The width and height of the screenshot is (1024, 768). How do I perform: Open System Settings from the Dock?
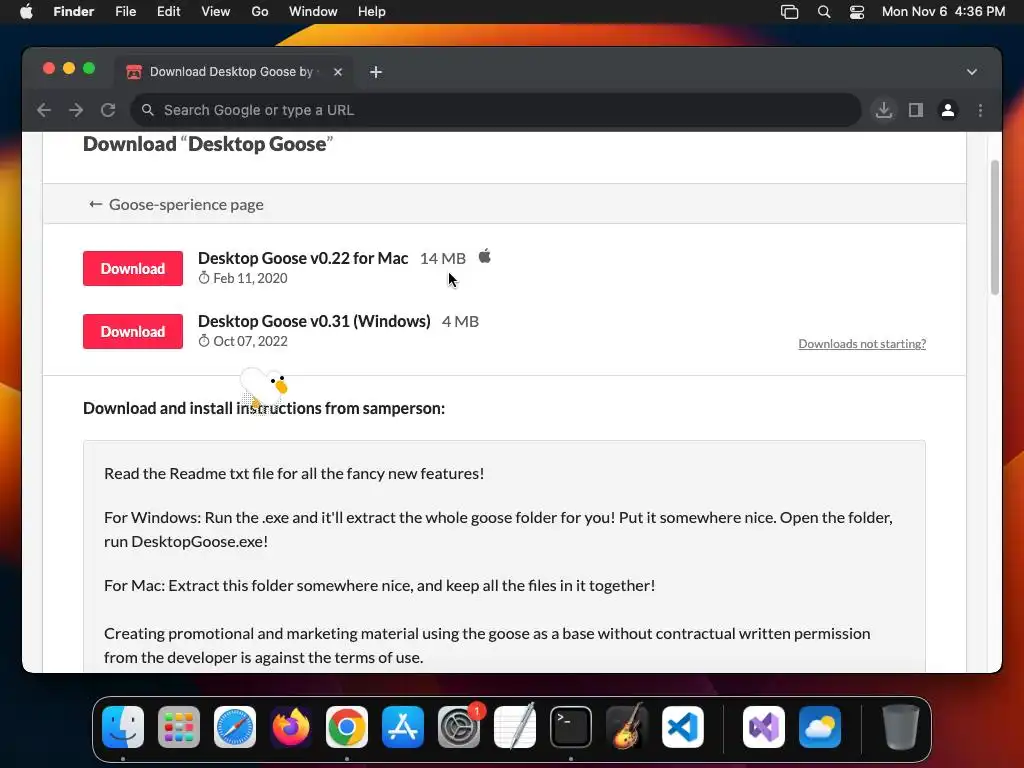click(x=459, y=727)
